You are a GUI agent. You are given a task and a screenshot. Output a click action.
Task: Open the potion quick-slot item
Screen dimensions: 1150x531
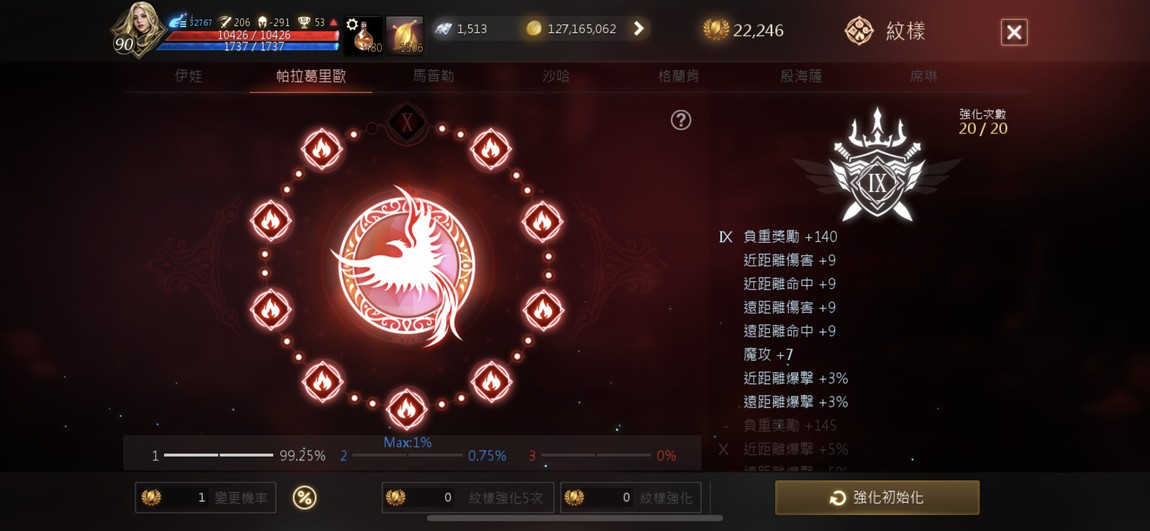(364, 35)
